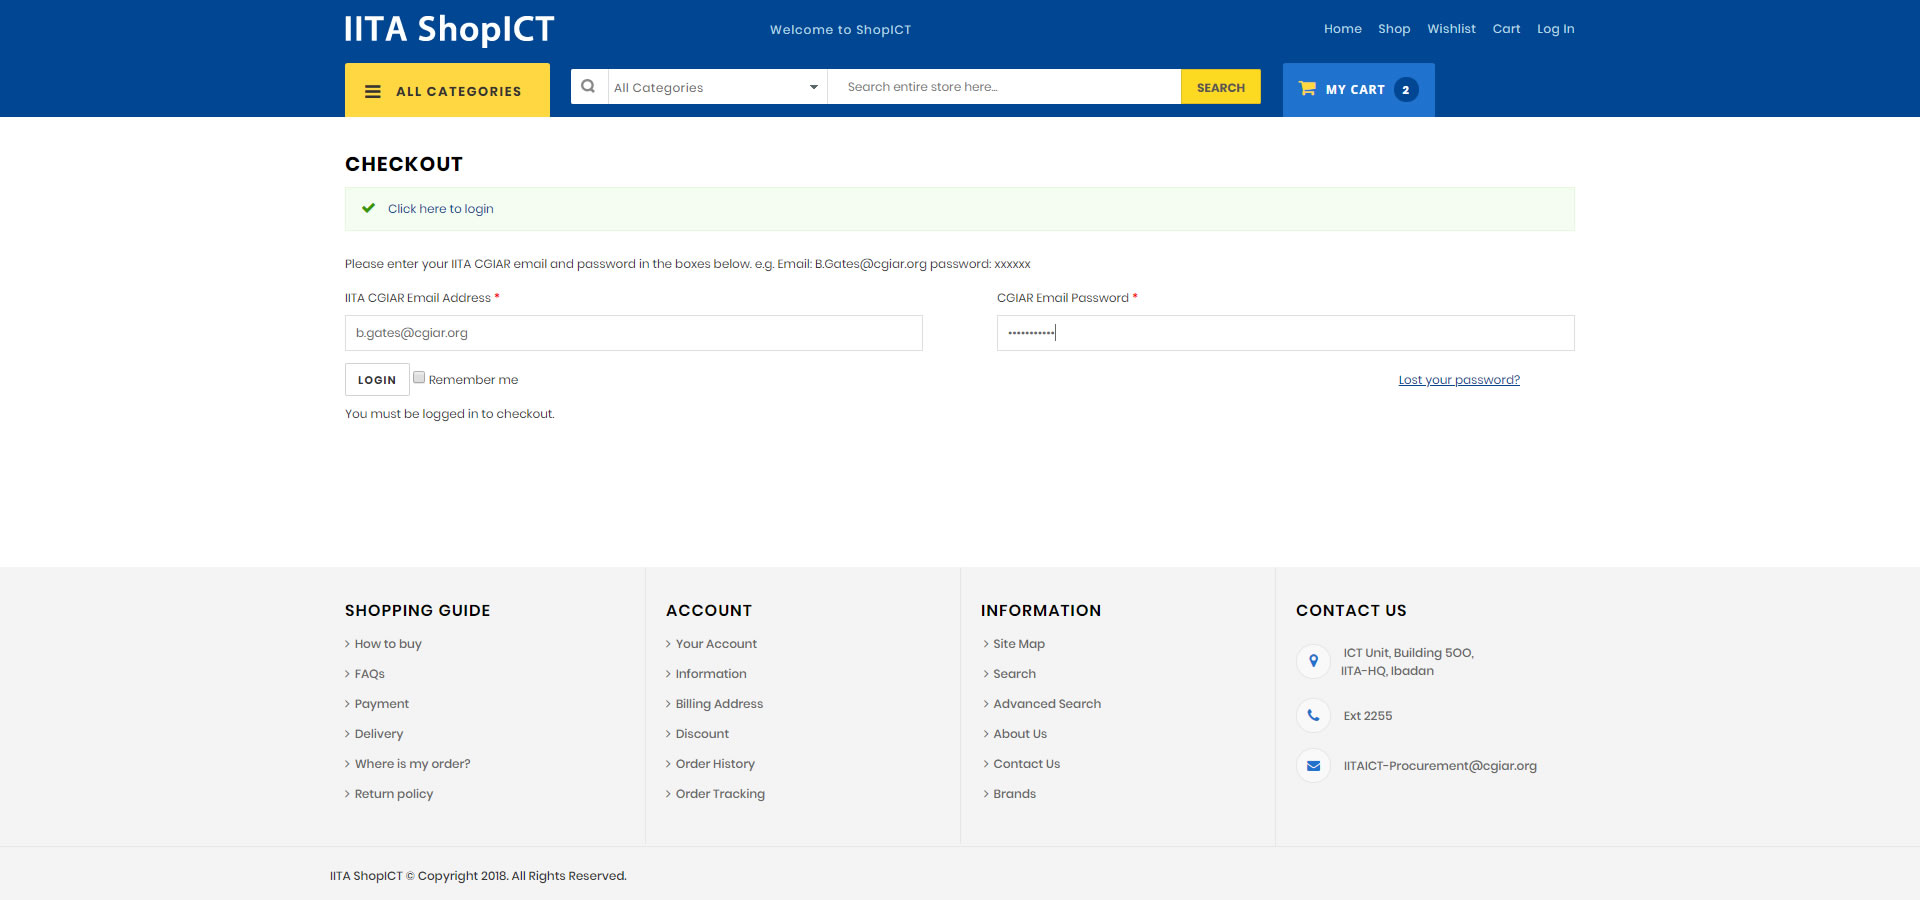Open the How to buy footer link
This screenshot has width=1920, height=900.
pos(388,644)
